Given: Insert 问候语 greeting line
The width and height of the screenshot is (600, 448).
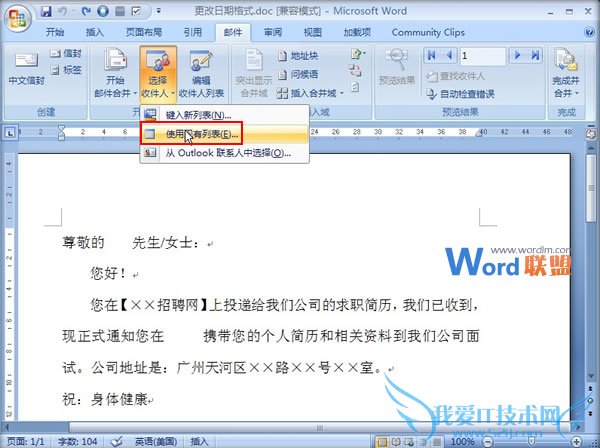Looking at the screenshot, I should click(298, 74).
